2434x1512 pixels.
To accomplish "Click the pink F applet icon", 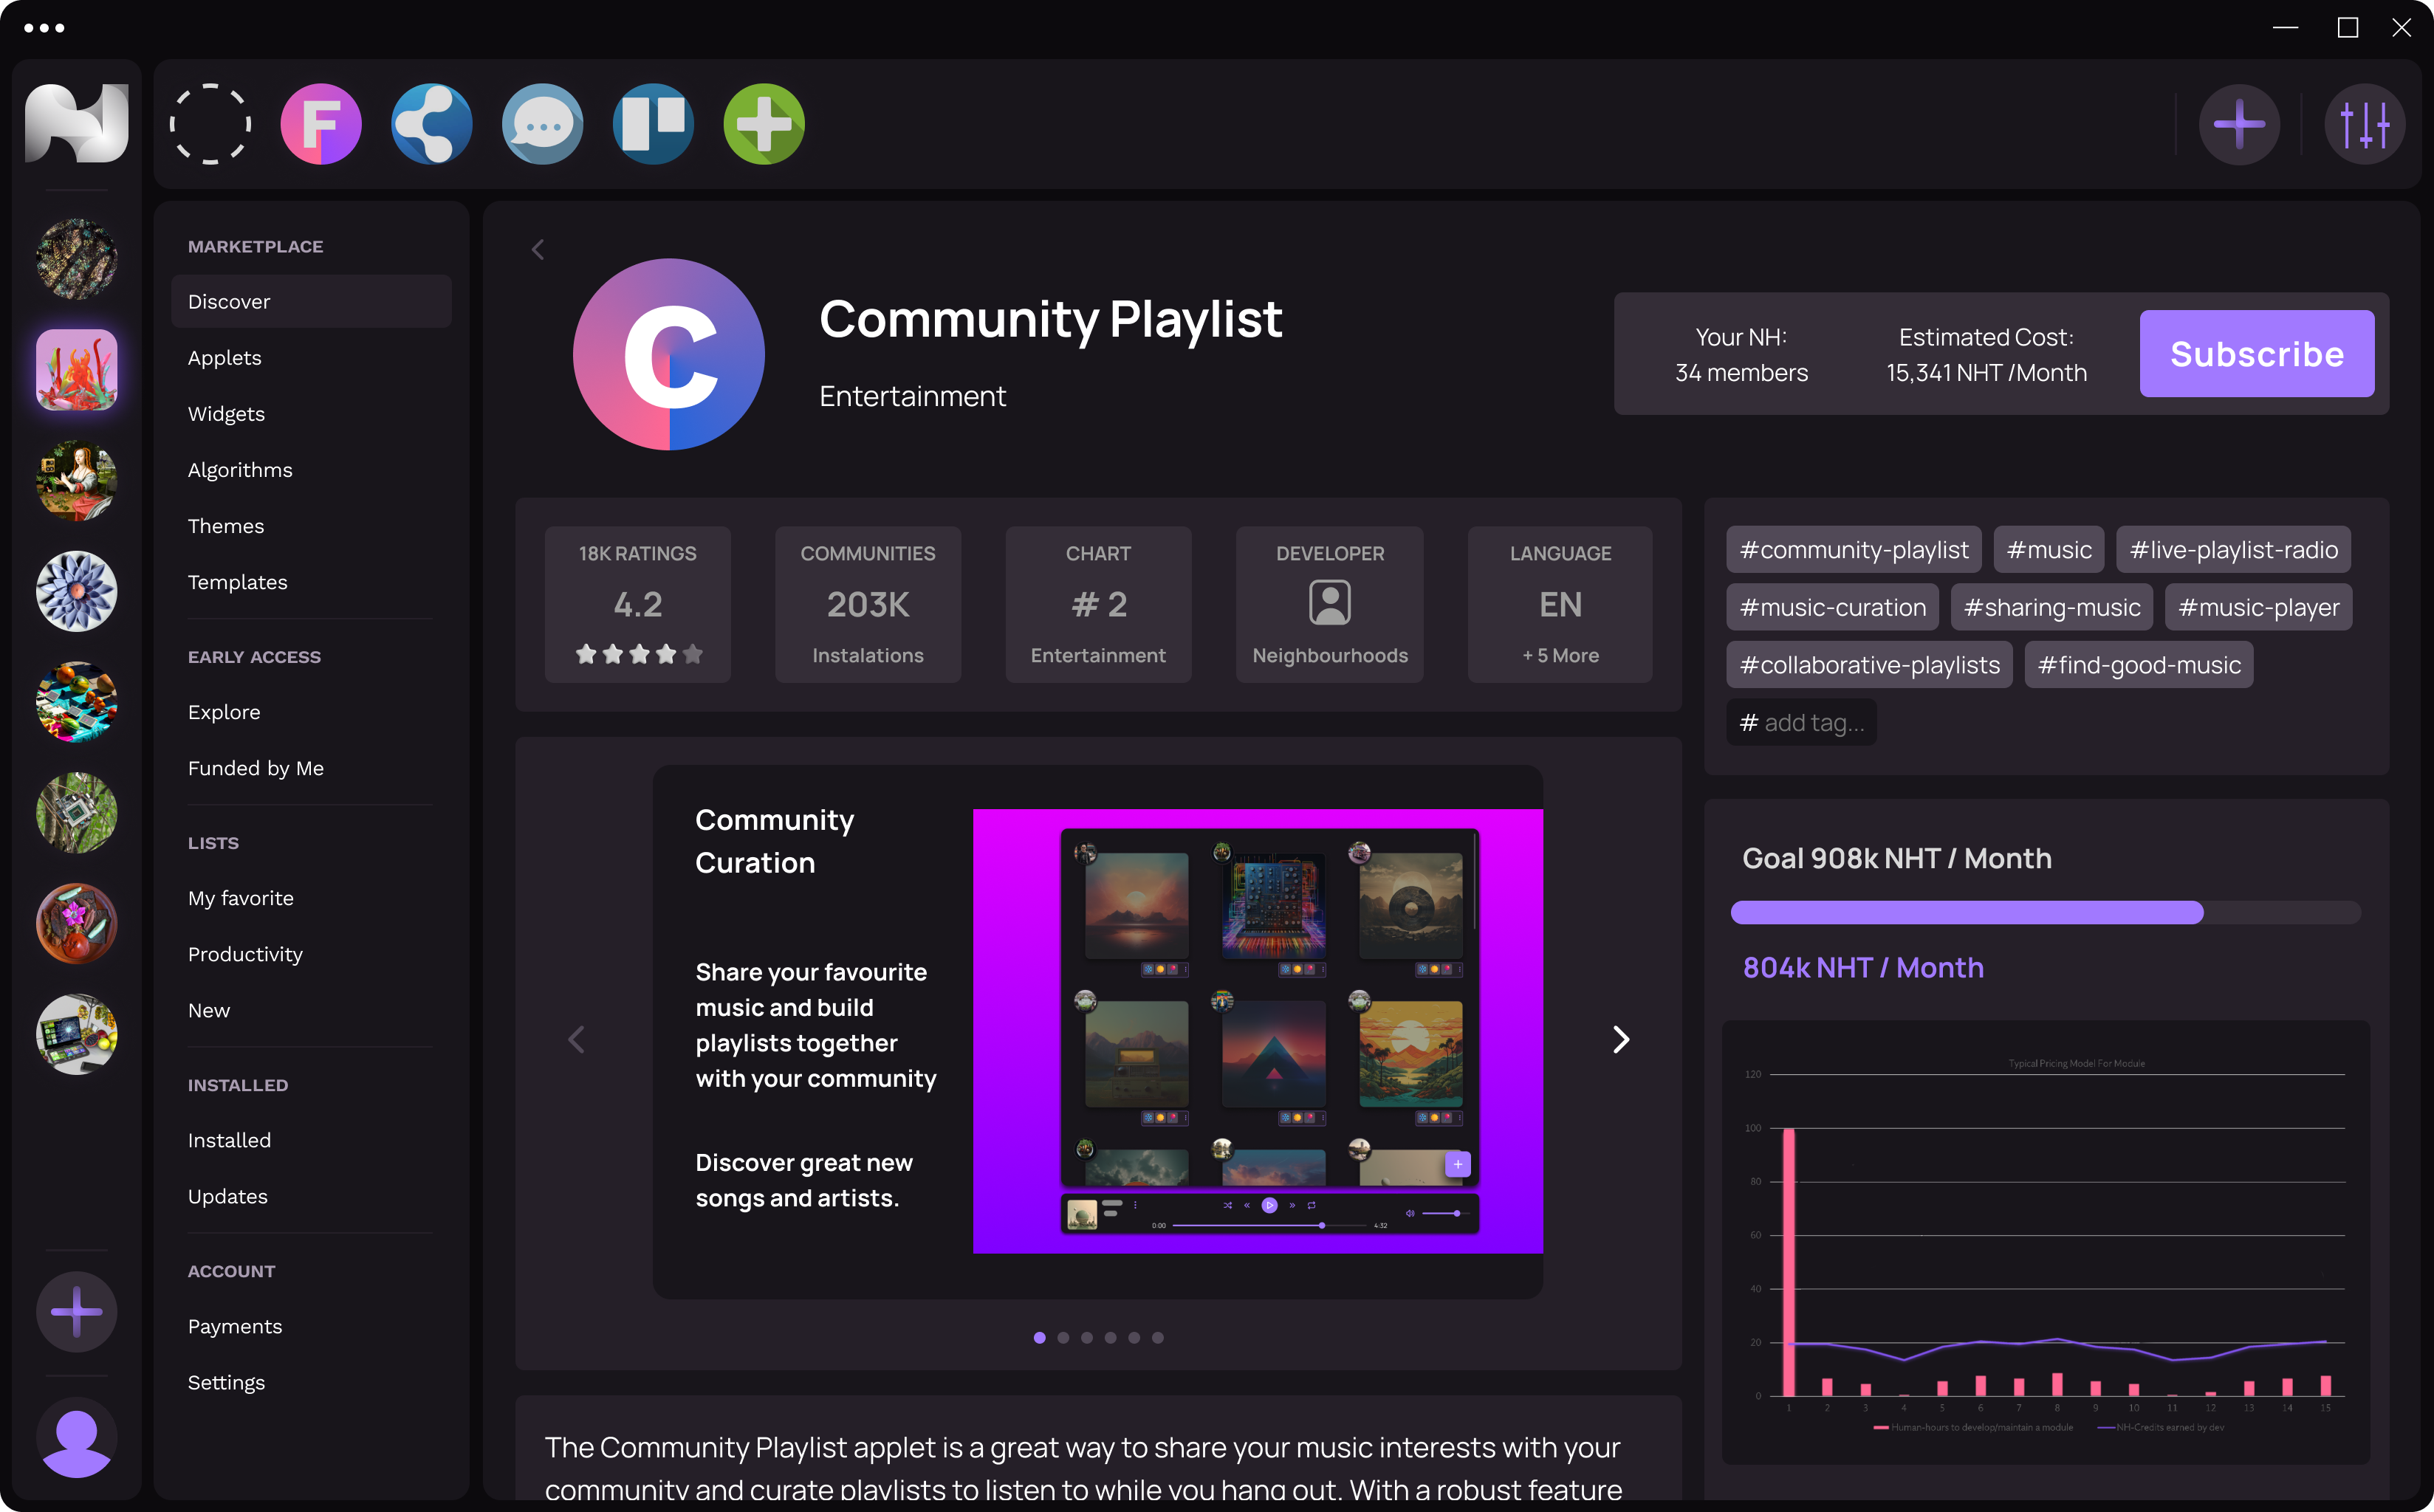I will coord(320,124).
